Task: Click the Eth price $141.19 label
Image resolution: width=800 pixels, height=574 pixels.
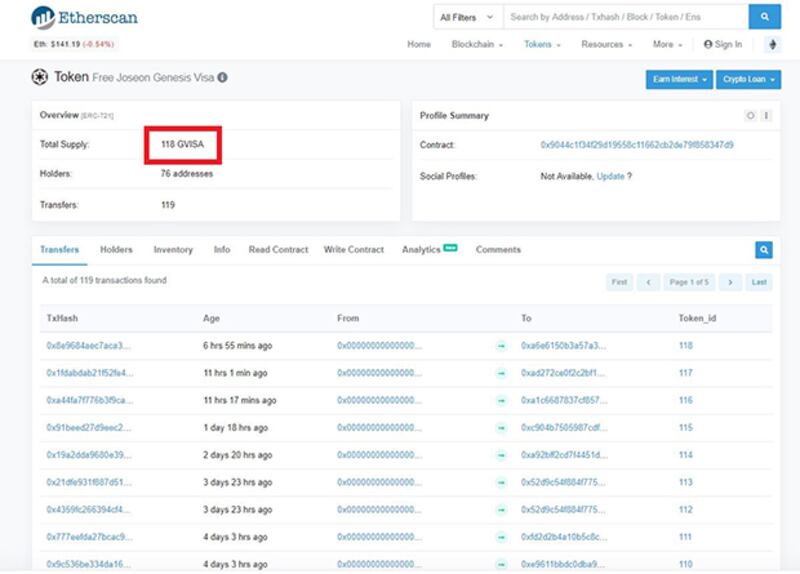Action: coord(74,44)
